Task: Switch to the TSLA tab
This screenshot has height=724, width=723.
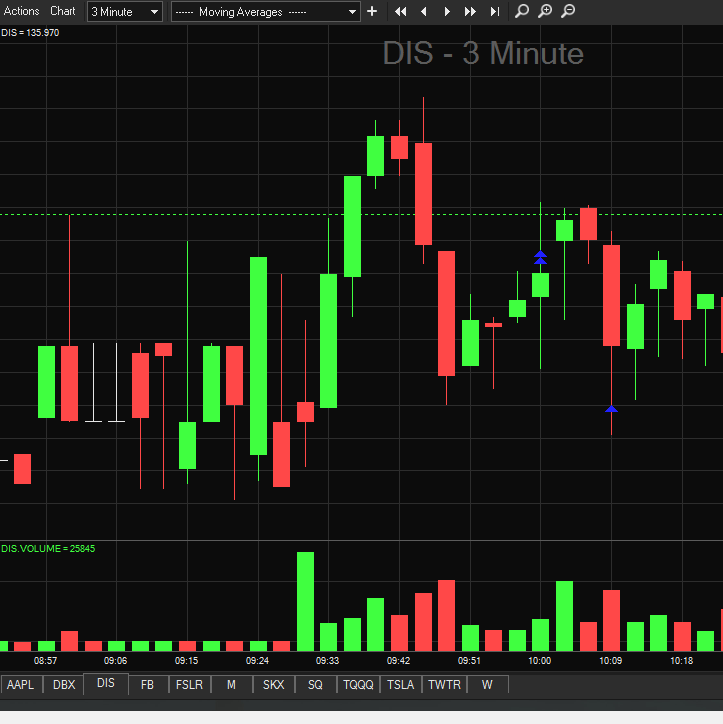Action: point(400,684)
